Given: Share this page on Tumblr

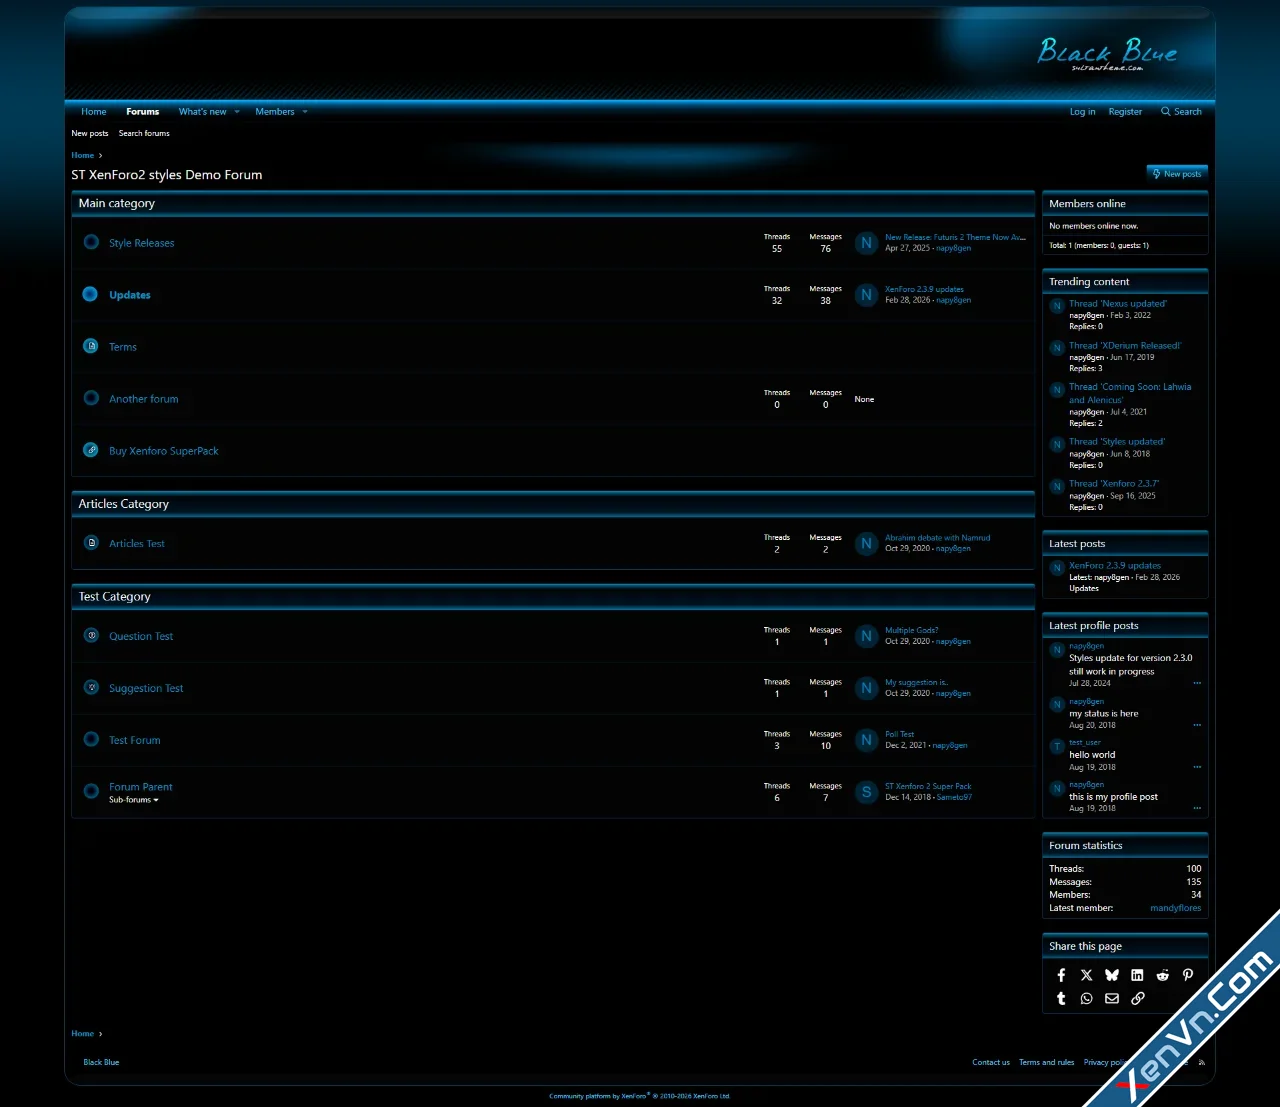Looking at the screenshot, I should [x=1061, y=998].
